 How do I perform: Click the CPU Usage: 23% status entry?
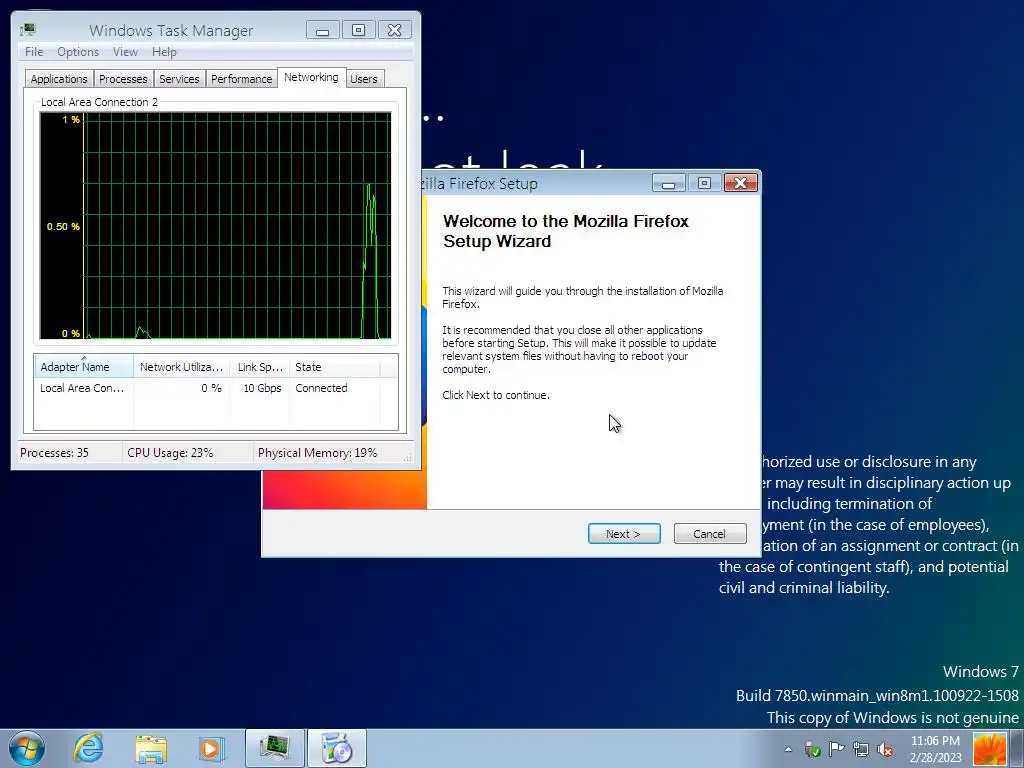[x=170, y=453]
